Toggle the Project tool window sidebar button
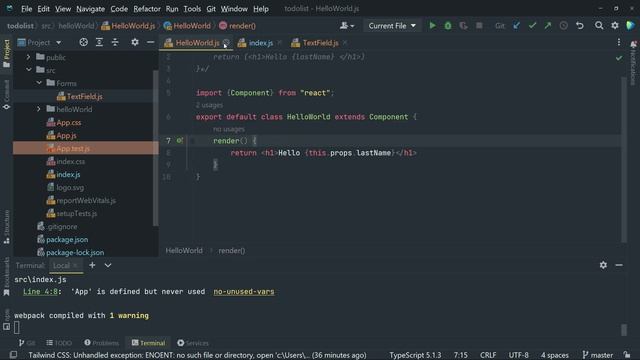The image size is (640, 360). point(7,54)
